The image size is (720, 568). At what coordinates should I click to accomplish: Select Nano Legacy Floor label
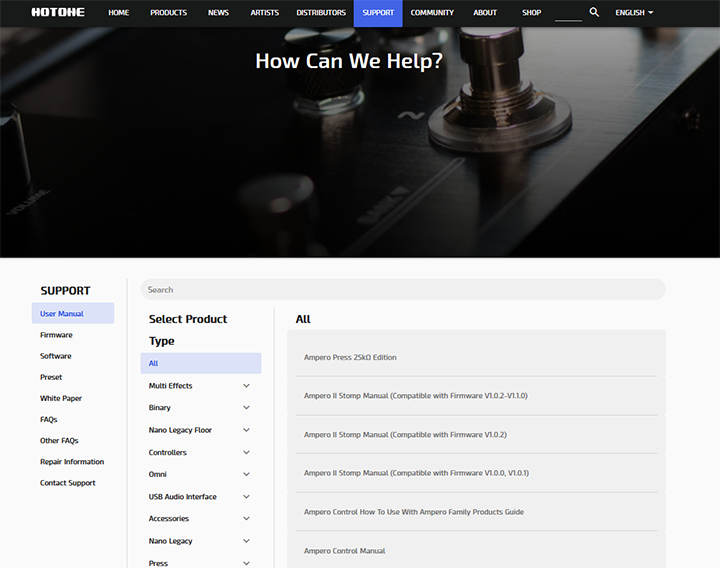[x=180, y=430]
